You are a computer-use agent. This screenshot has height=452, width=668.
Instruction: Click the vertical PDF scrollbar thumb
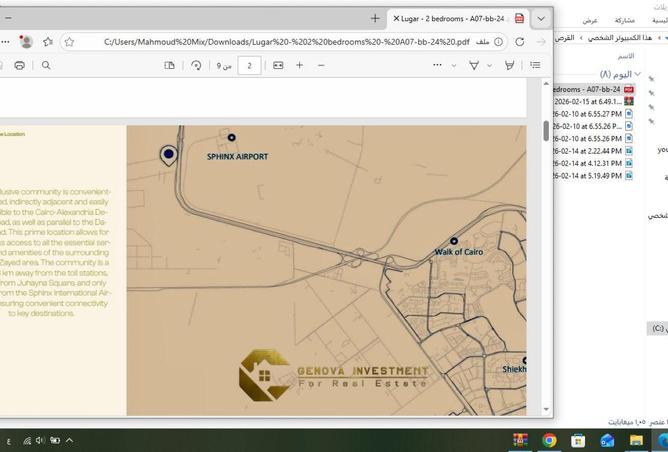[x=546, y=130]
